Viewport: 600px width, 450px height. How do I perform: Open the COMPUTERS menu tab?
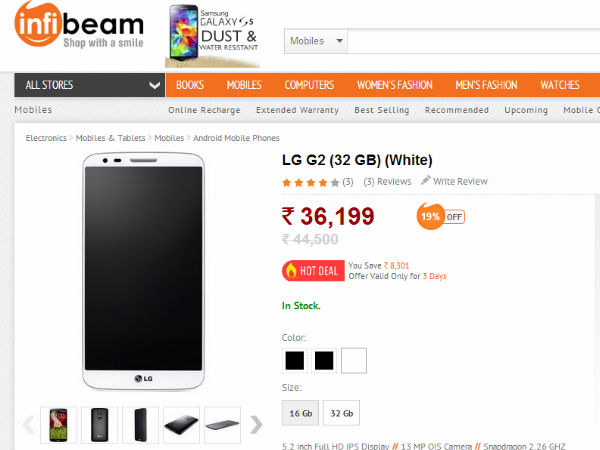tap(309, 85)
